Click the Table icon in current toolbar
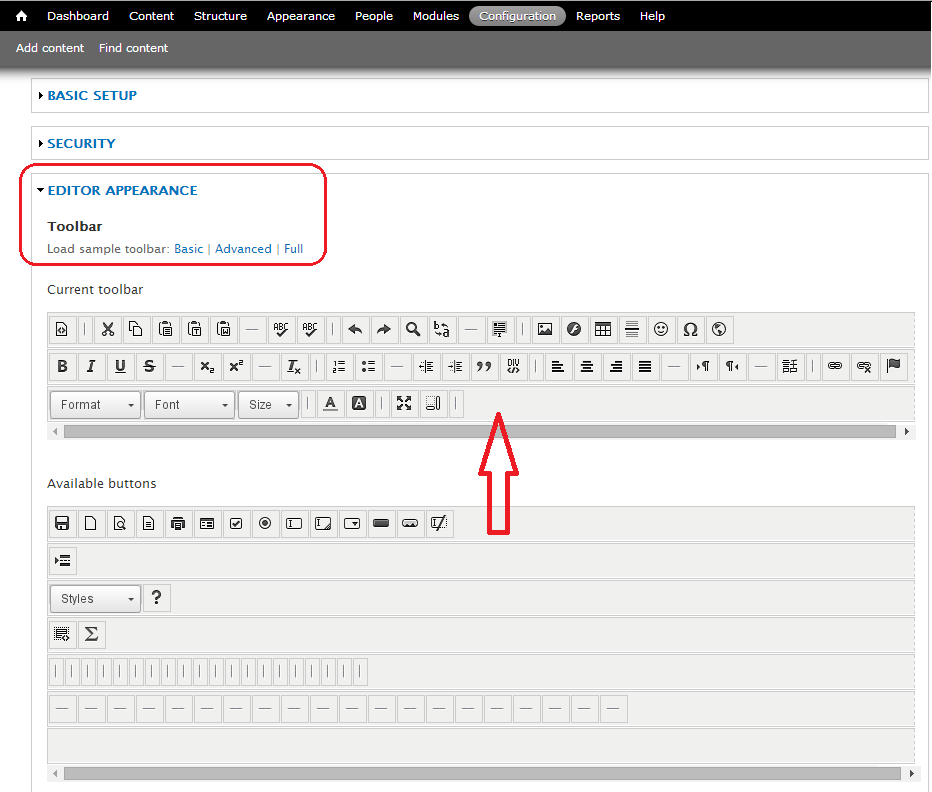The height and width of the screenshot is (792, 932). point(602,329)
